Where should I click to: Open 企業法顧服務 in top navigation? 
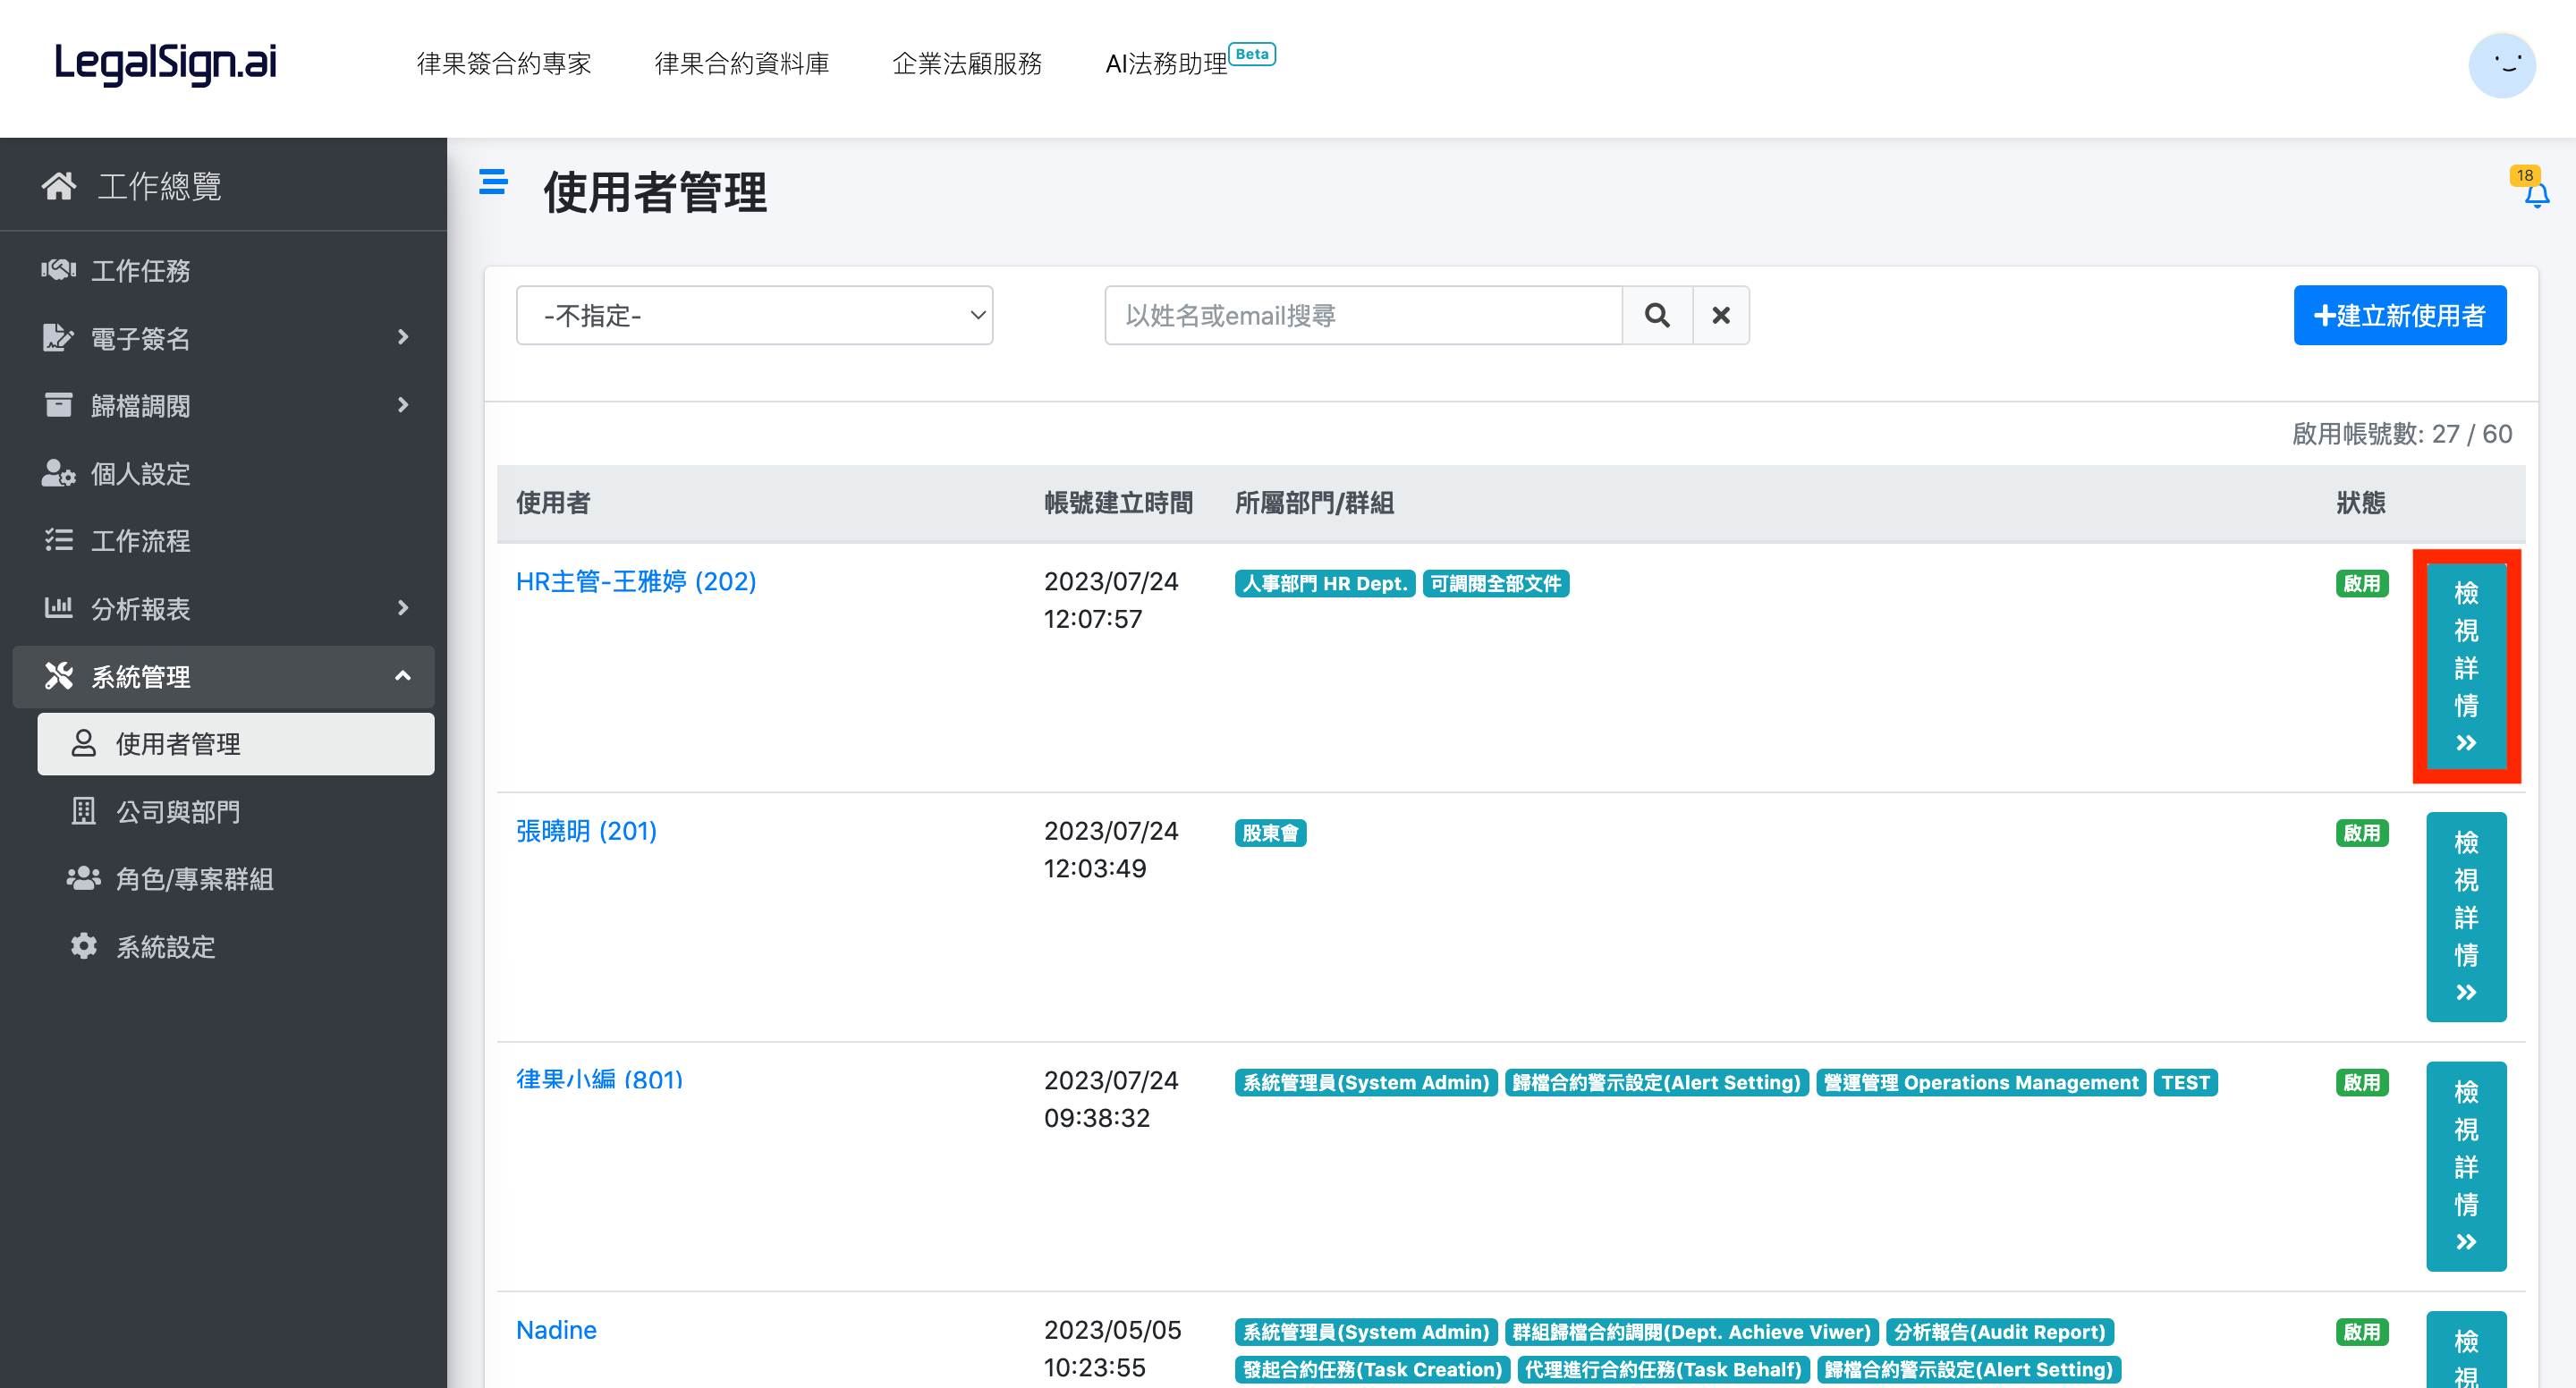point(967,64)
